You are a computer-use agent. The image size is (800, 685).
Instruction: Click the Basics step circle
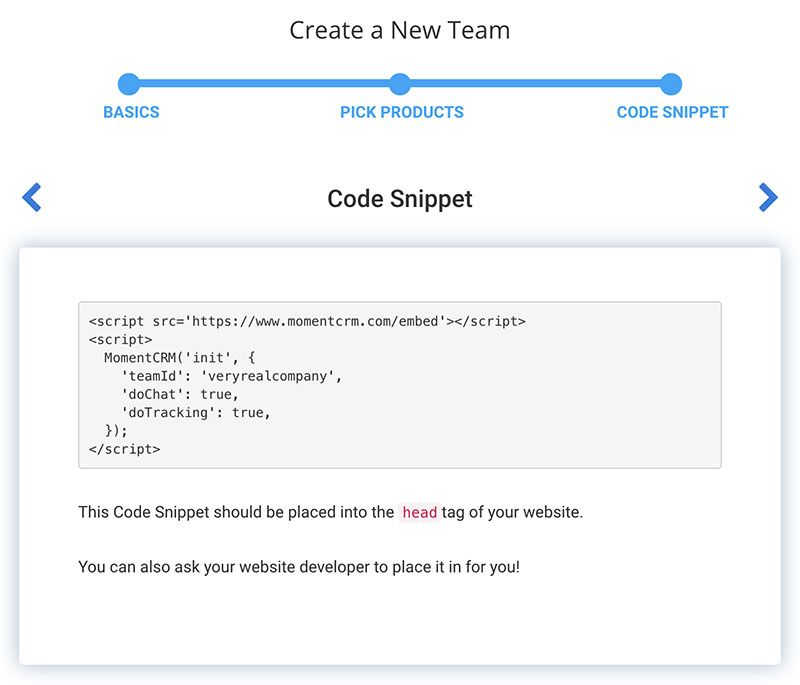coord(128,84)
